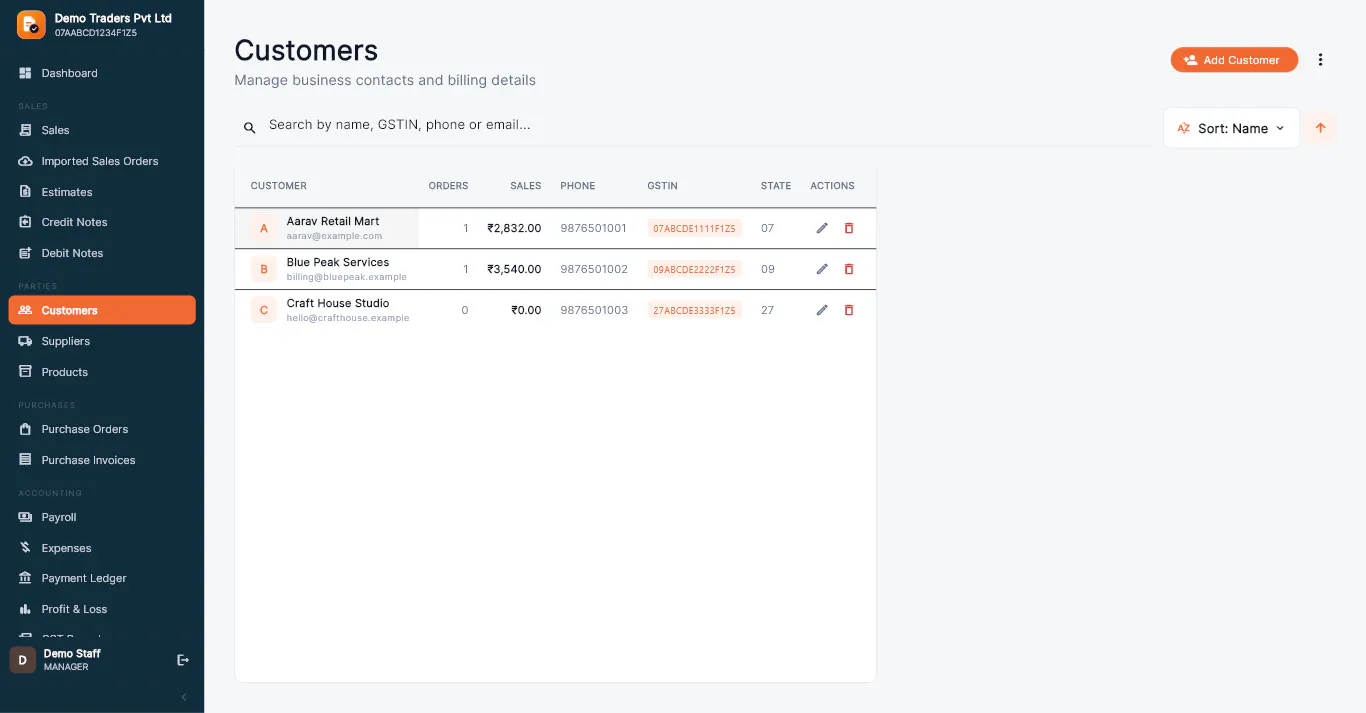Focus the customer search field

[693, 126]
